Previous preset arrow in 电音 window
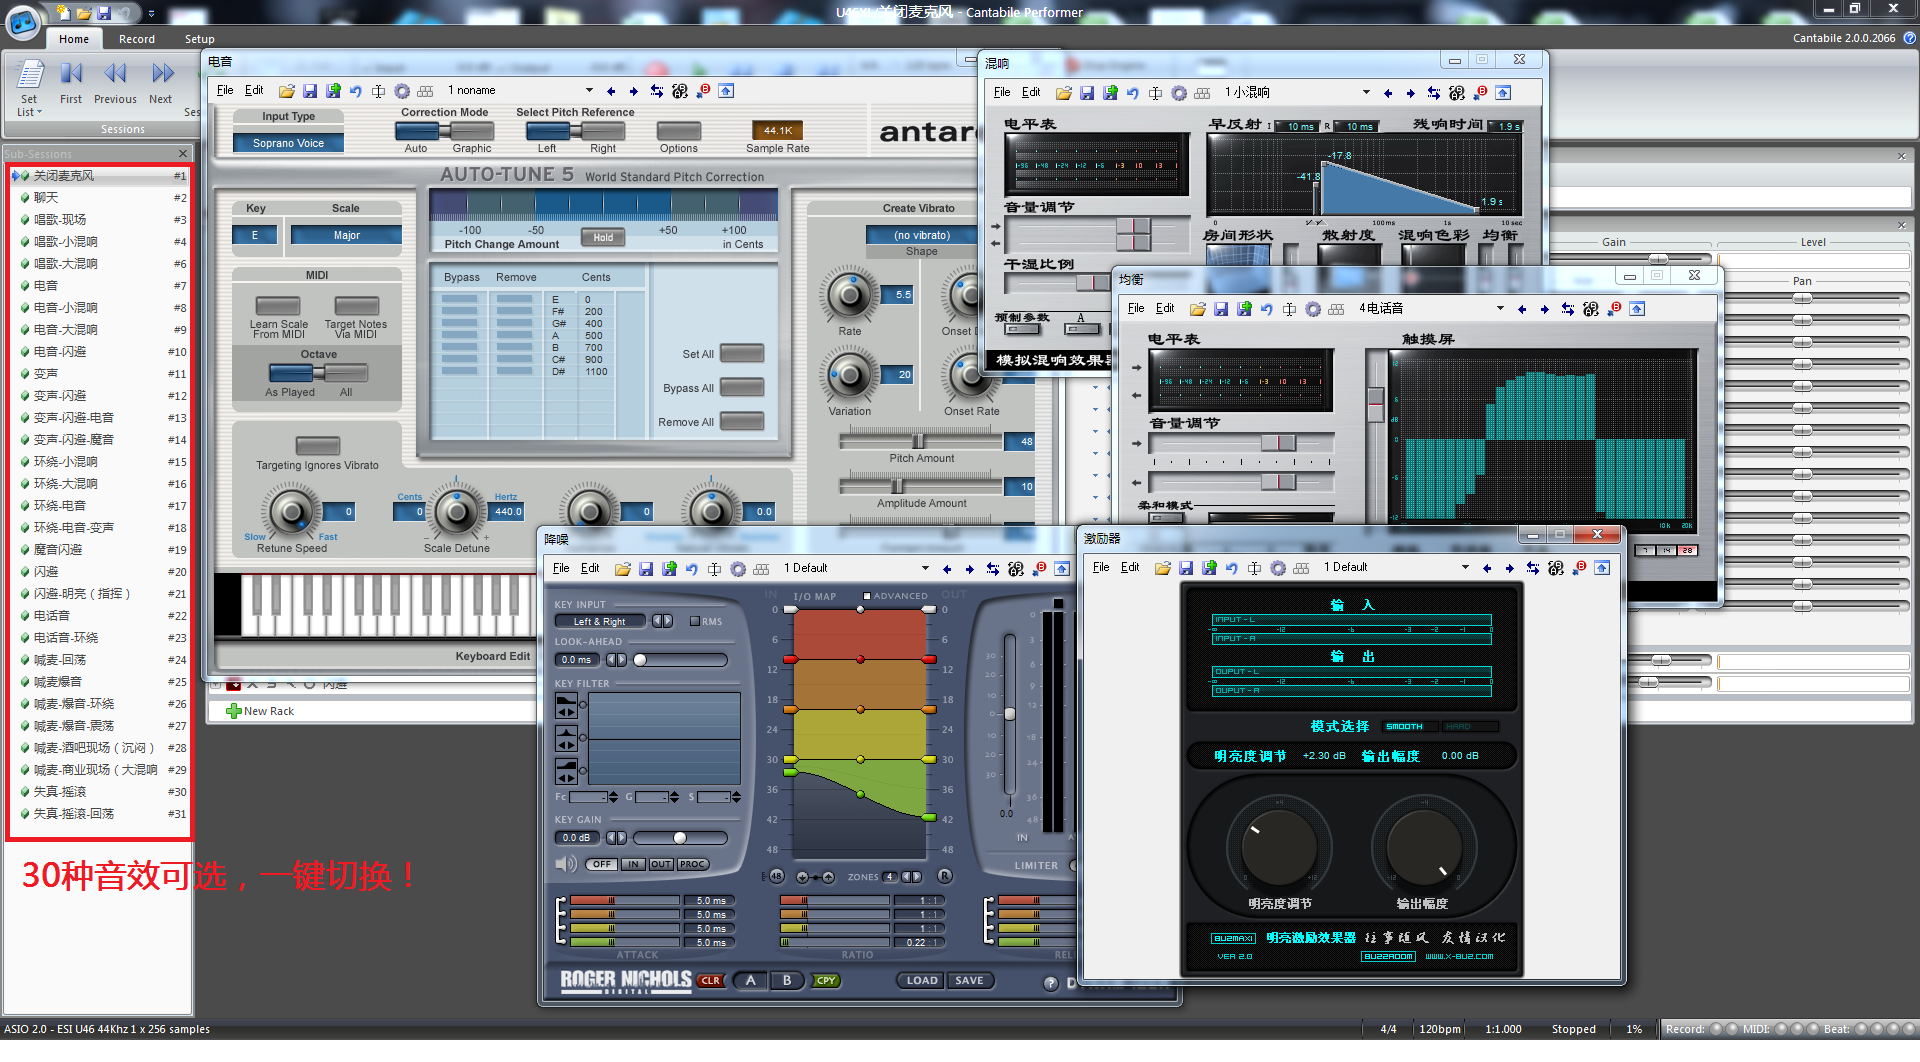 pos(611,91)
